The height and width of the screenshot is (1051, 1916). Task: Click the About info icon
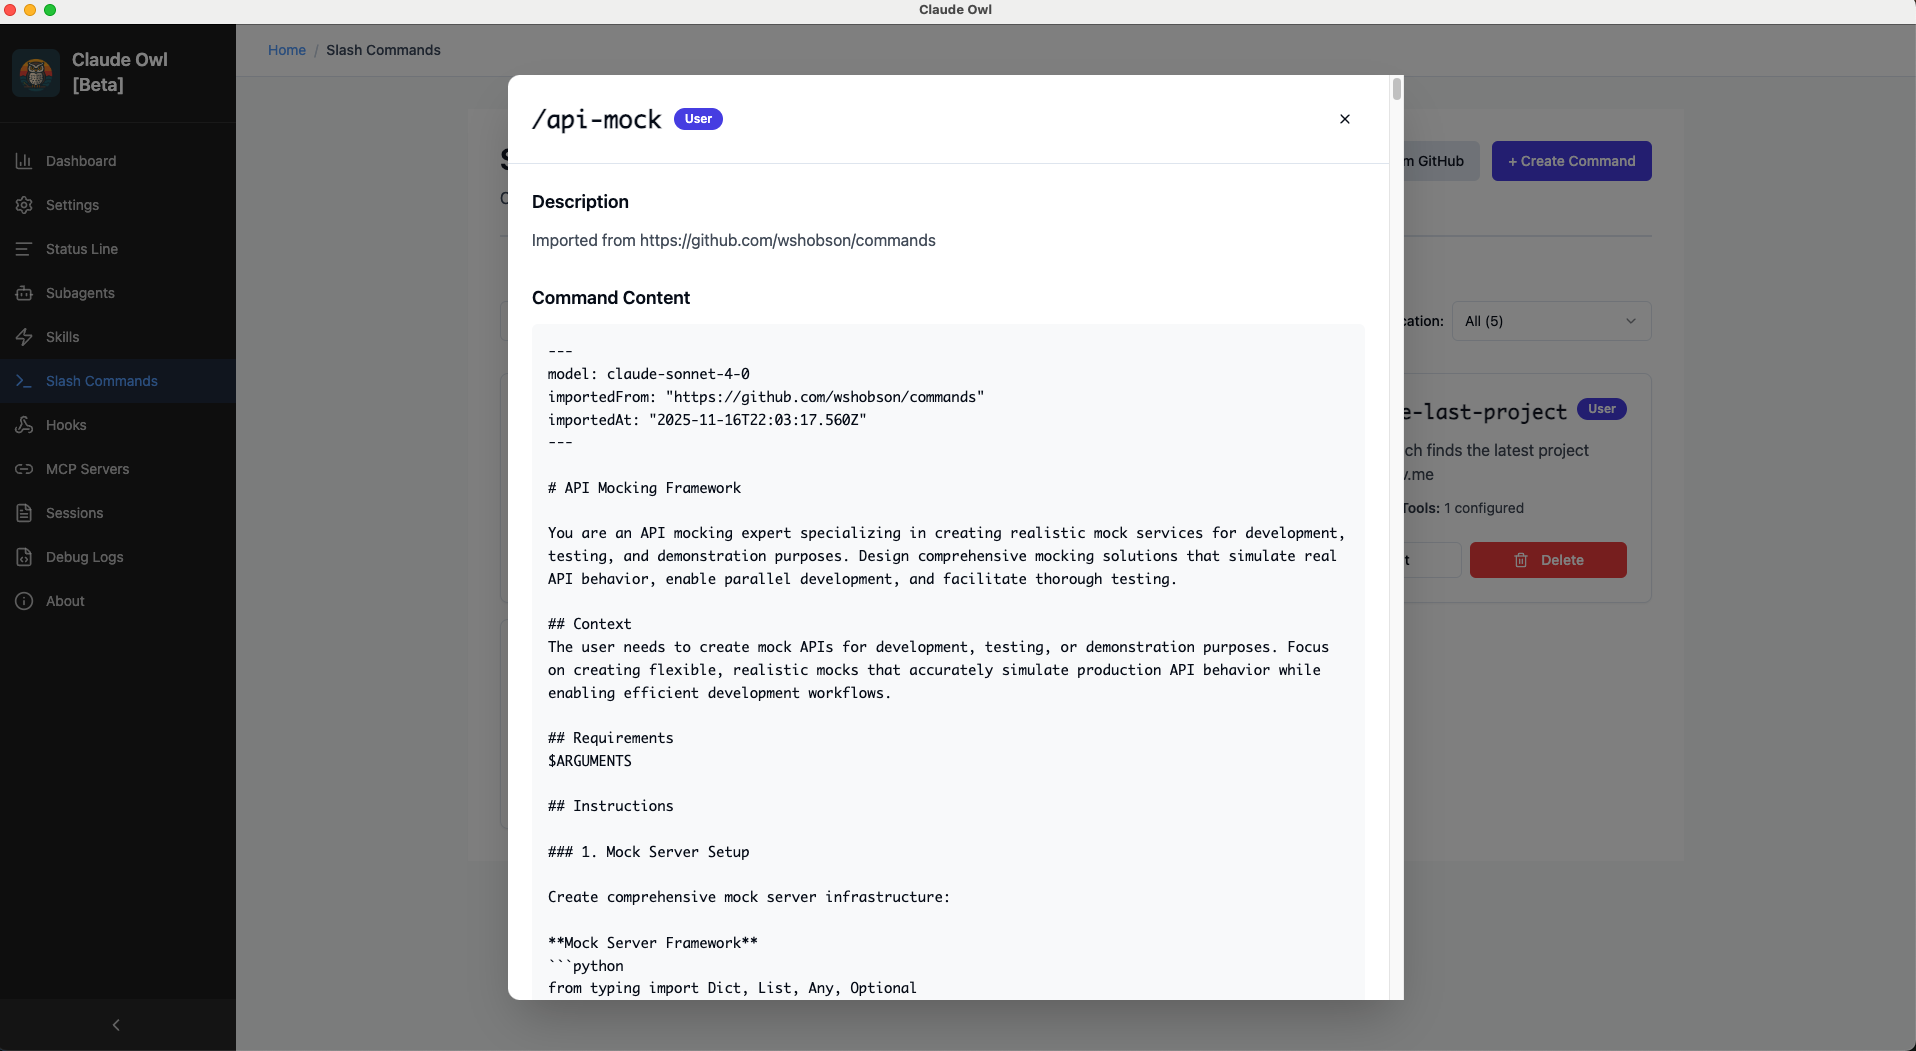24,601
